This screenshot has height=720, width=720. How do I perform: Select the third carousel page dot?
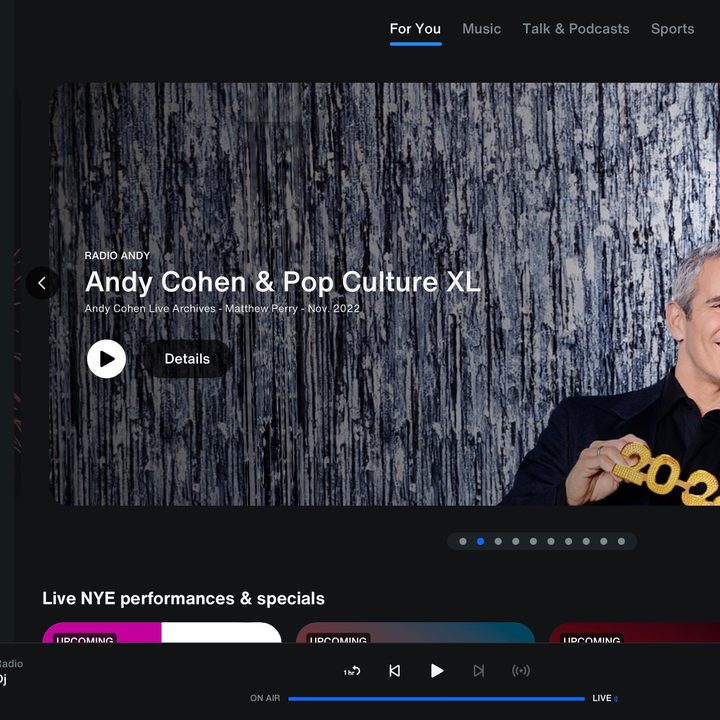498,541
